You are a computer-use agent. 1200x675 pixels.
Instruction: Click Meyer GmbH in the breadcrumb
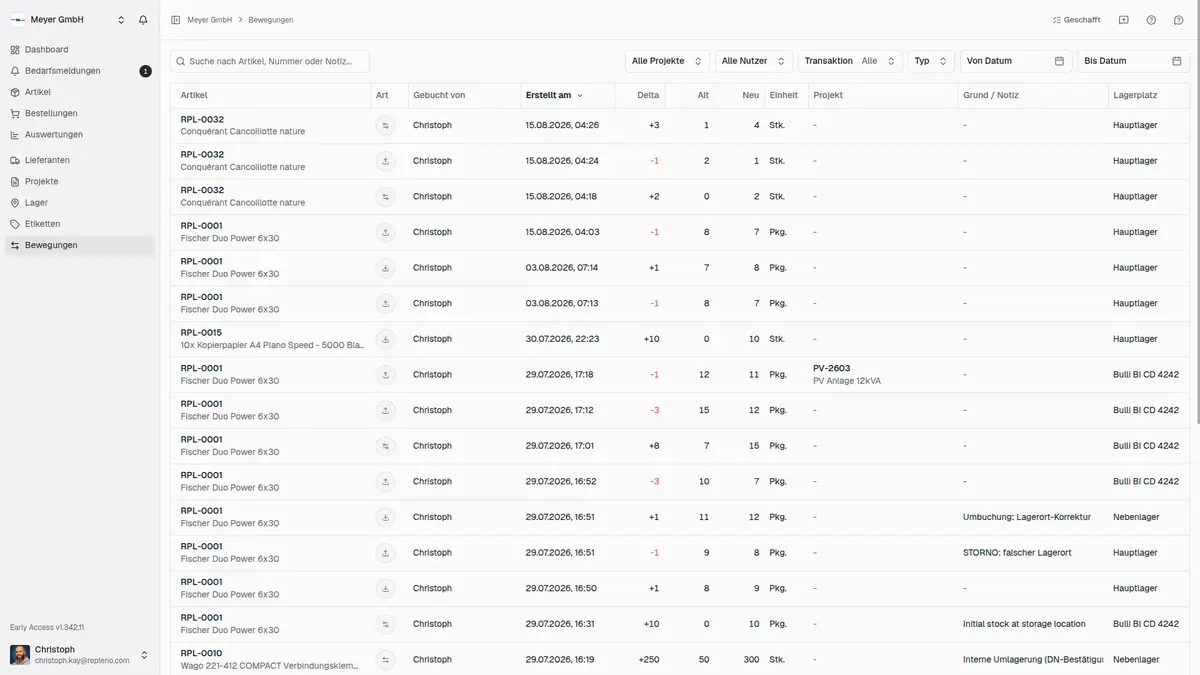point(209,20)
